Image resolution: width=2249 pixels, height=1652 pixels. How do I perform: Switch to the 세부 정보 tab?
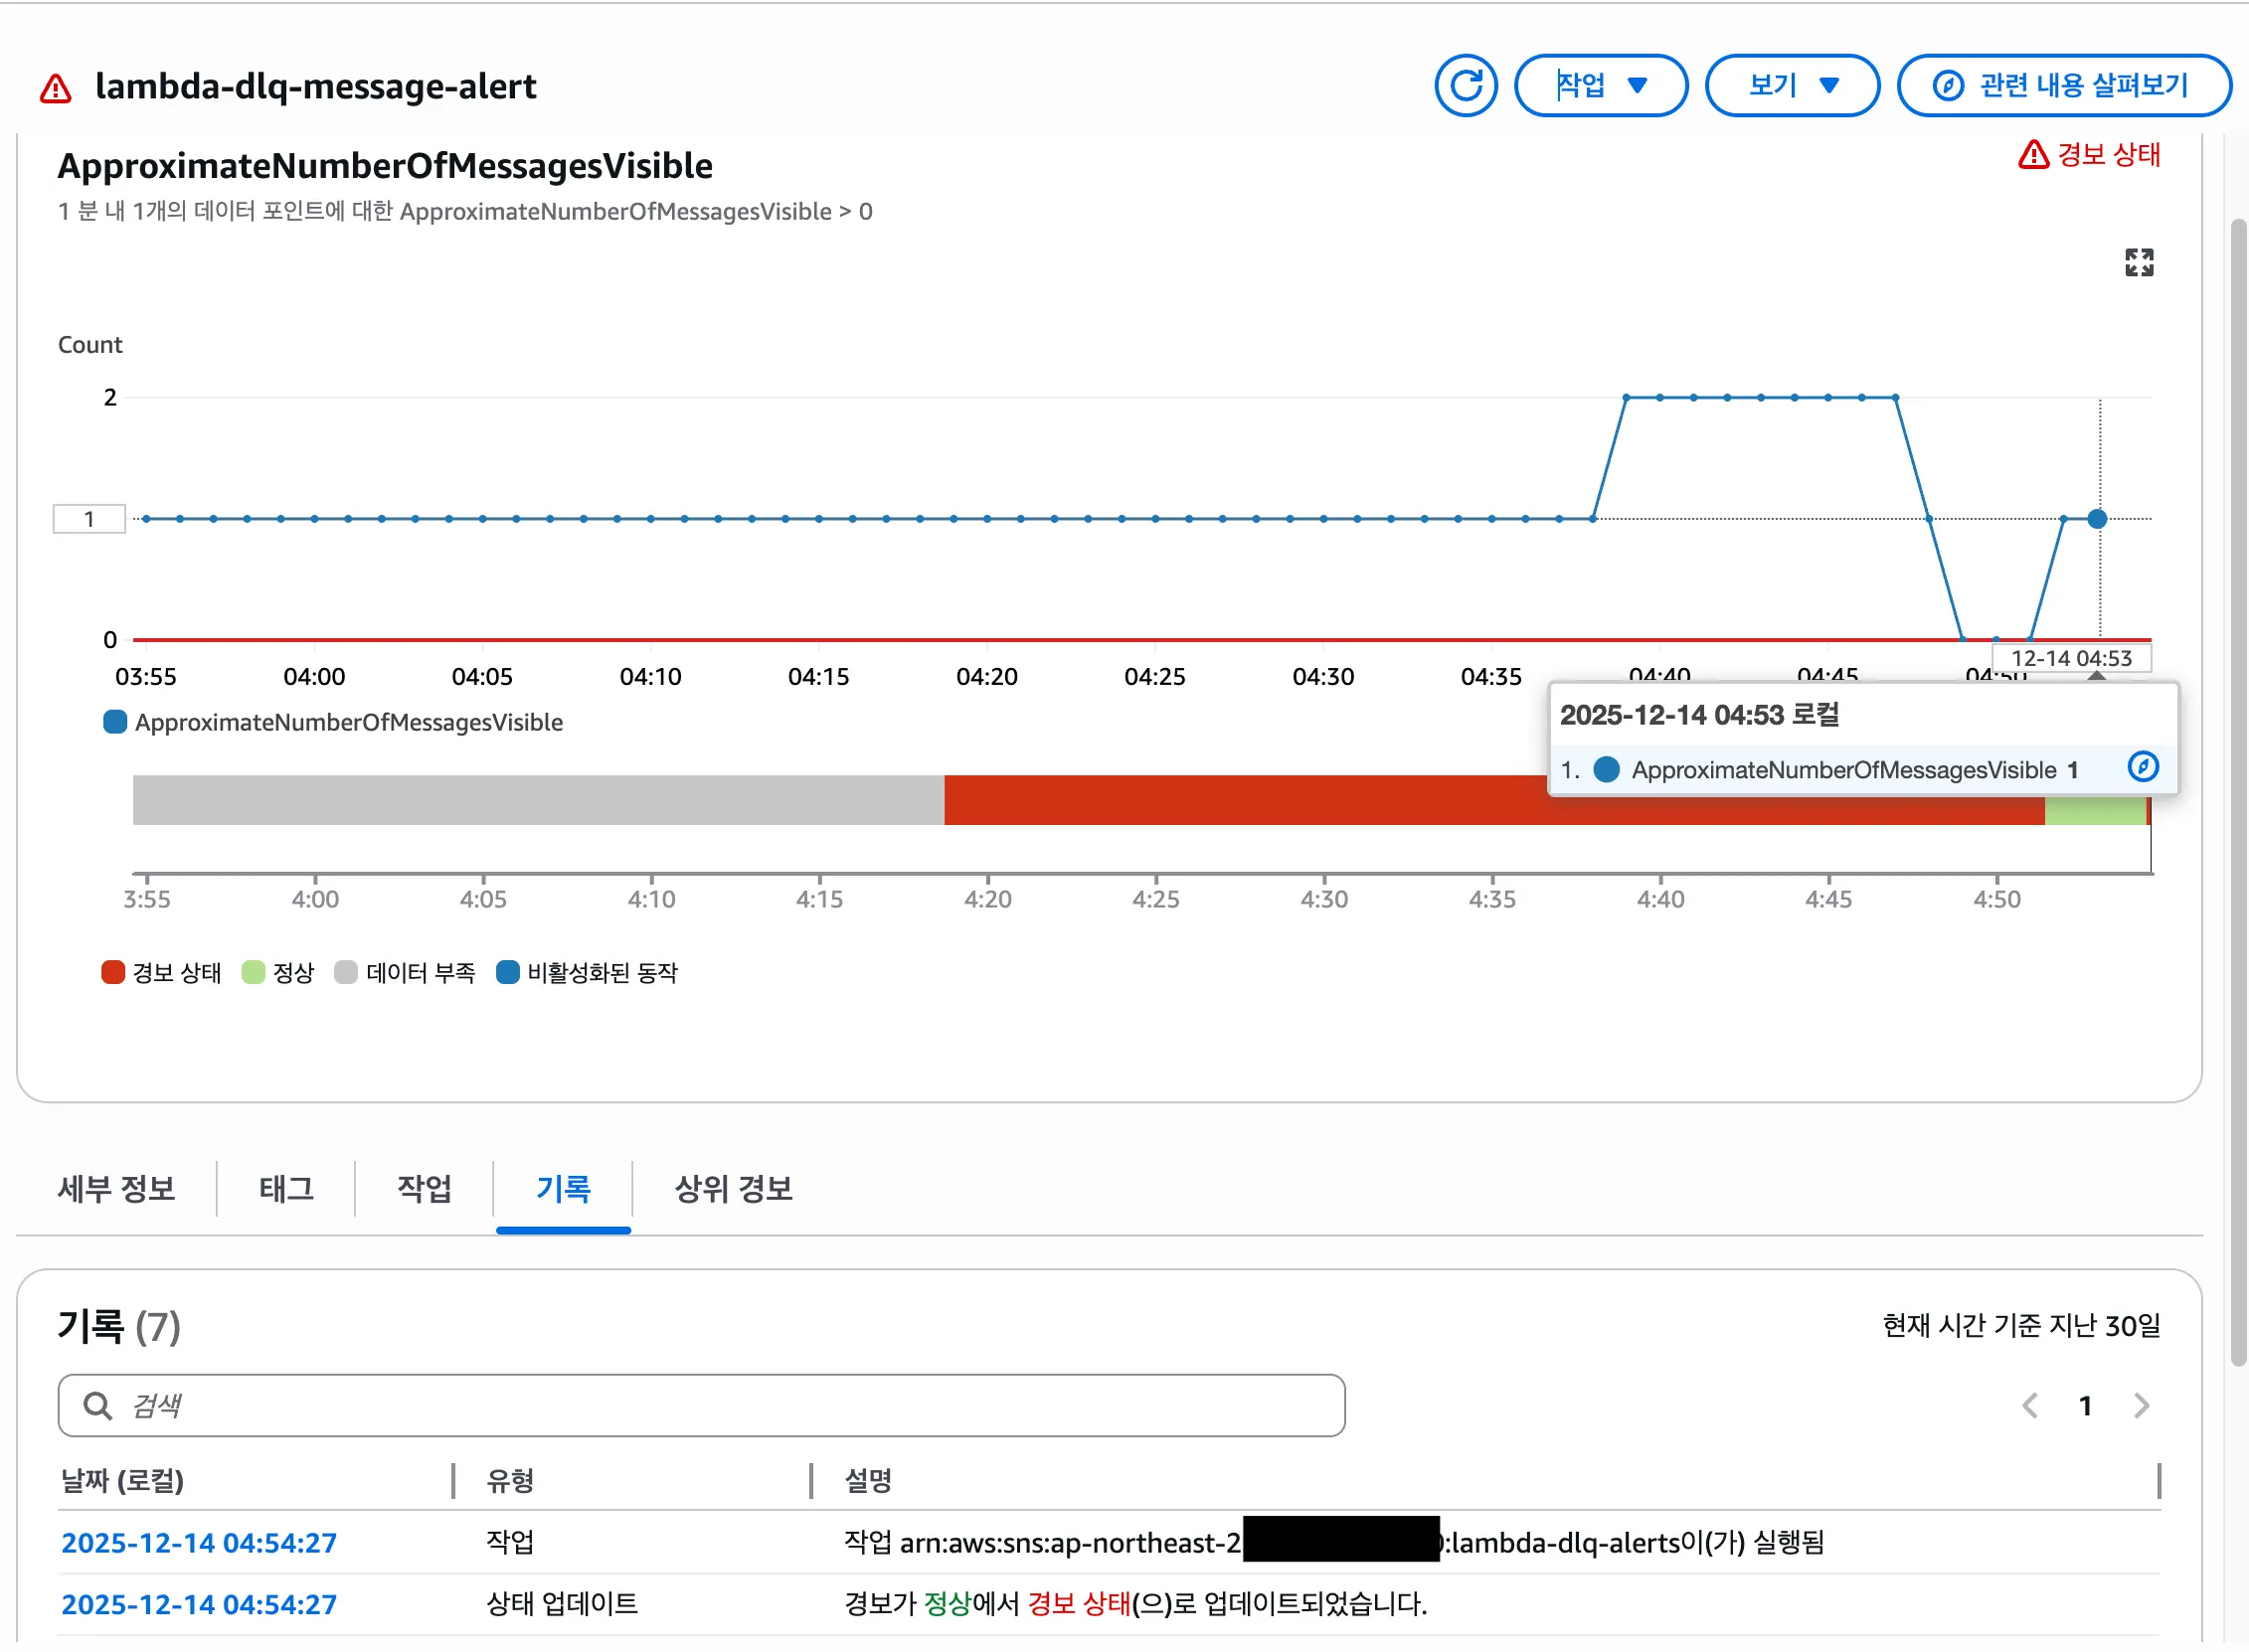click(116, 1189)
